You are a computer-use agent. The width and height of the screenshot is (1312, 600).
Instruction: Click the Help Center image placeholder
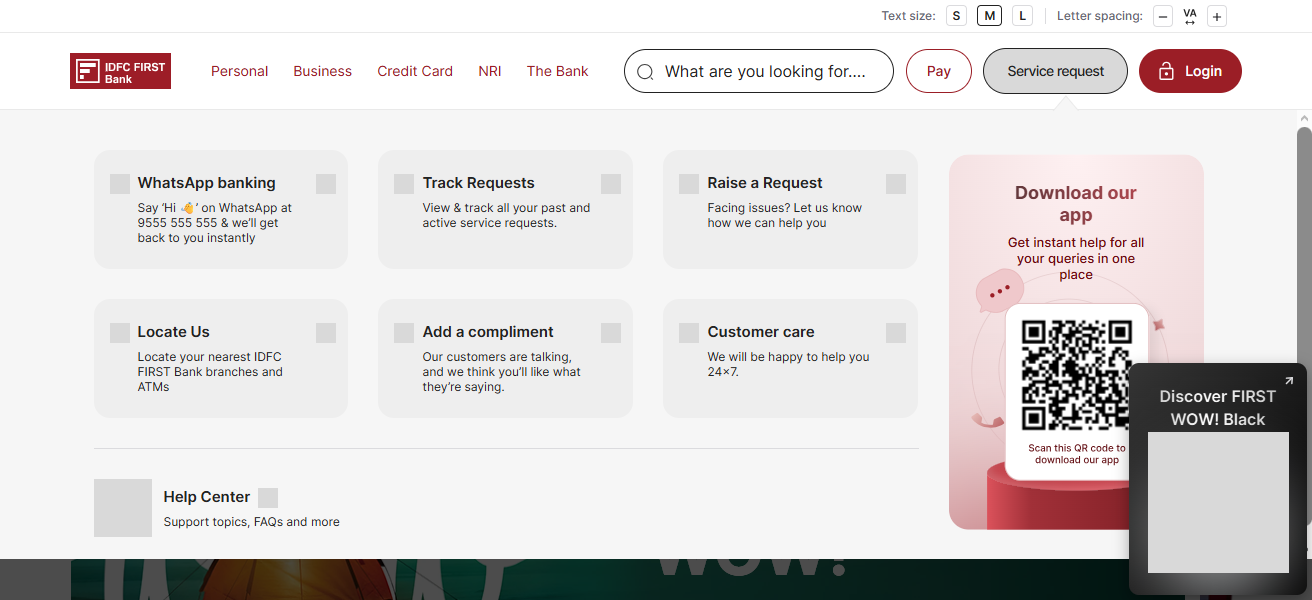click(123, 508)
